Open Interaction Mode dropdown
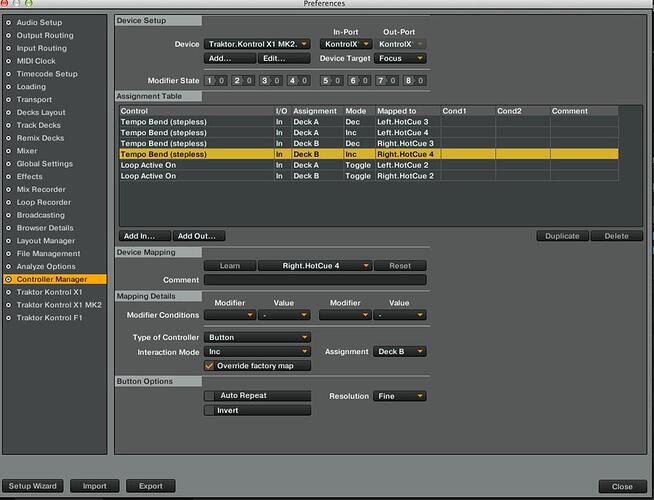Screen dimensions: 654x500 257,352
